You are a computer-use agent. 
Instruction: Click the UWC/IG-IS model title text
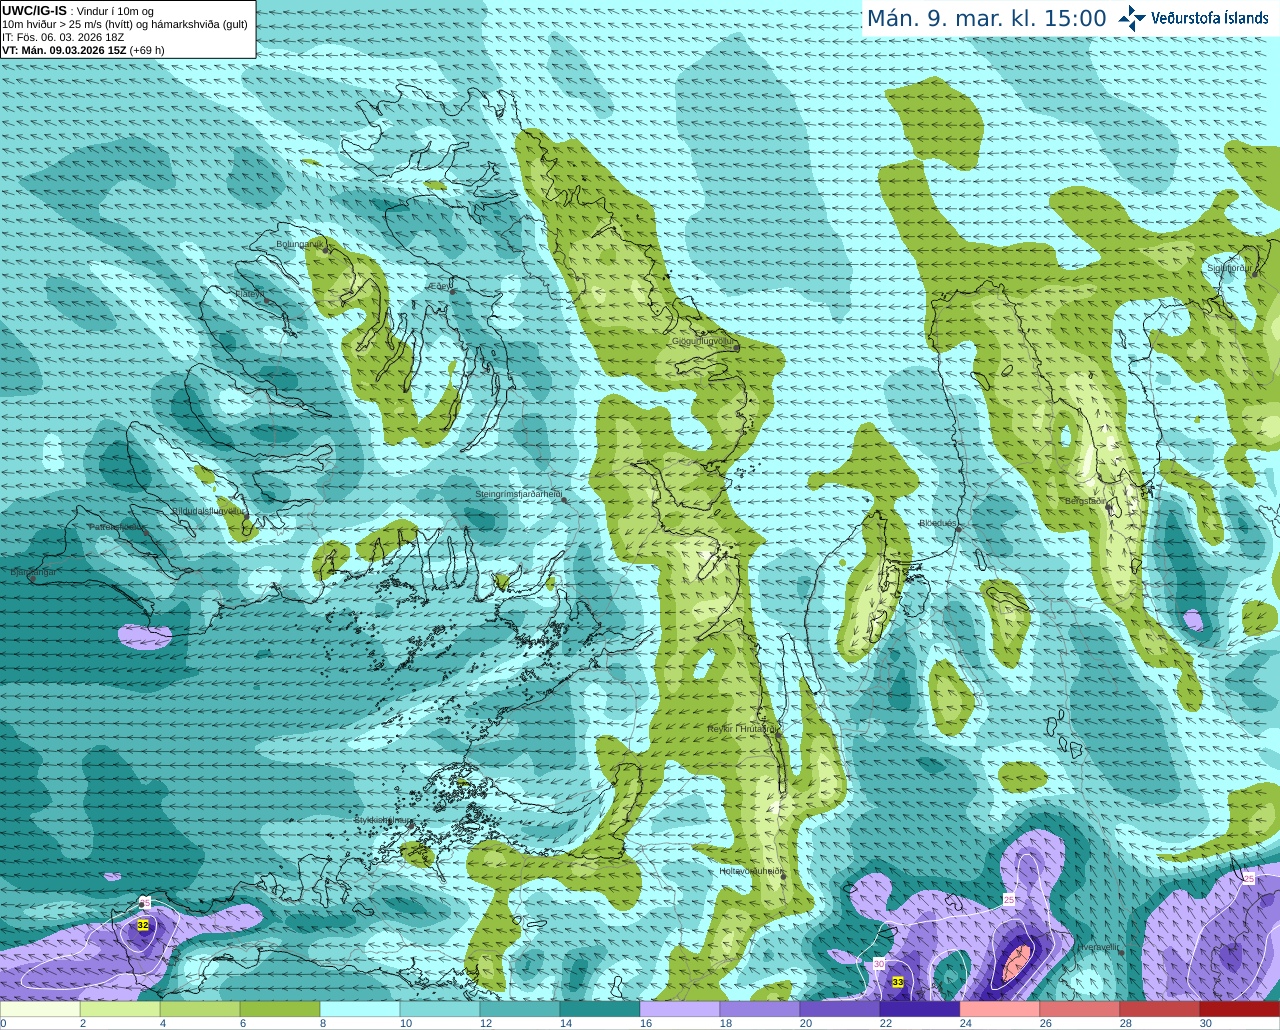[x=34, y=11]
